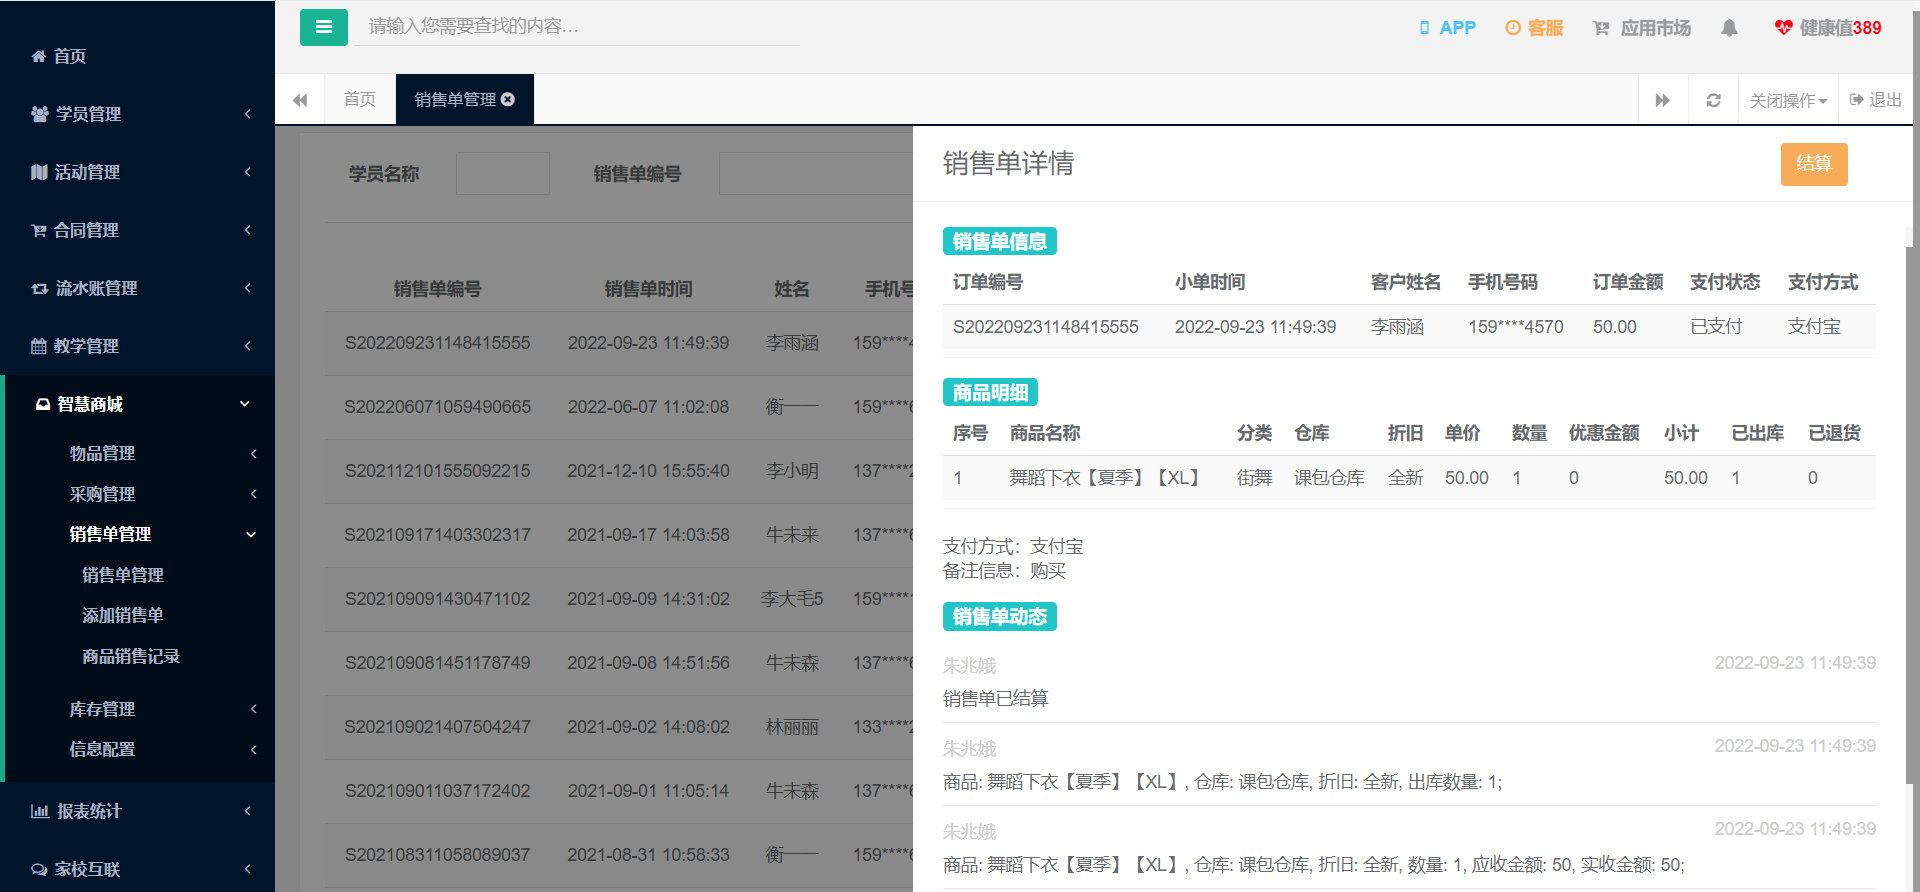Click the 学员名称 filter input

tap(503, 173)
